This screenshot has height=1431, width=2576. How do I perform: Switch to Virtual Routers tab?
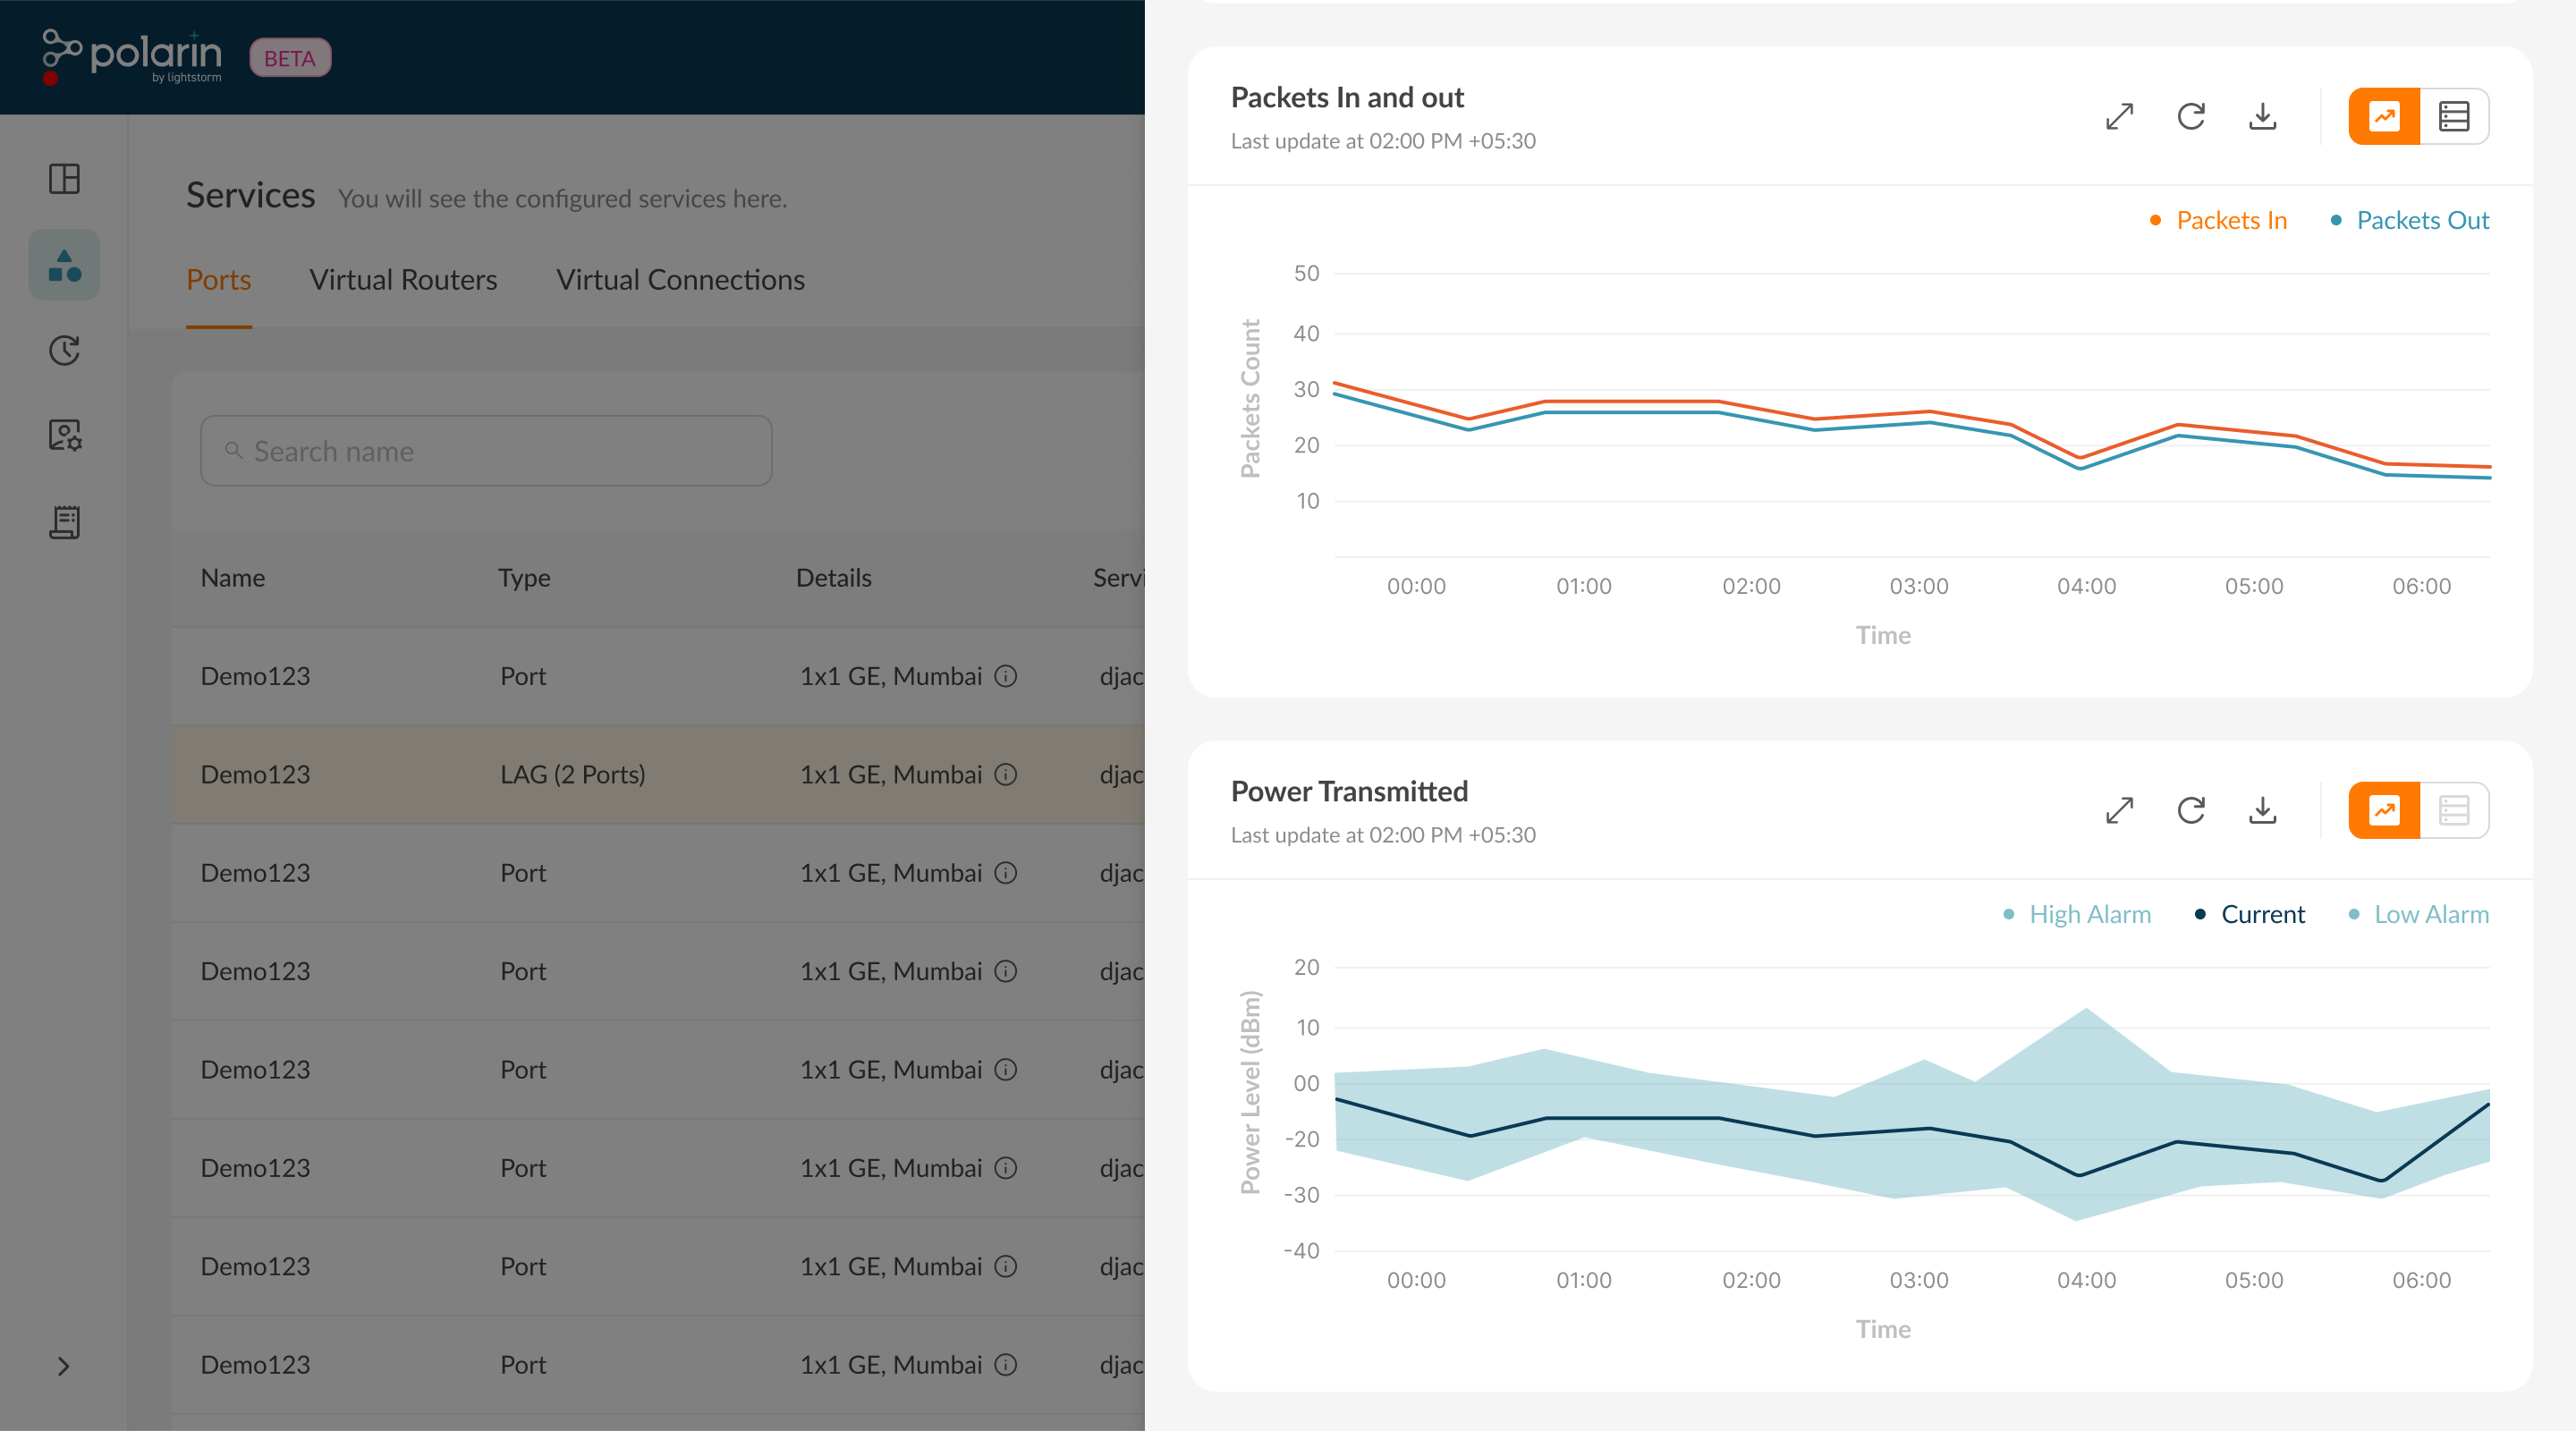[x=403, y=280]
